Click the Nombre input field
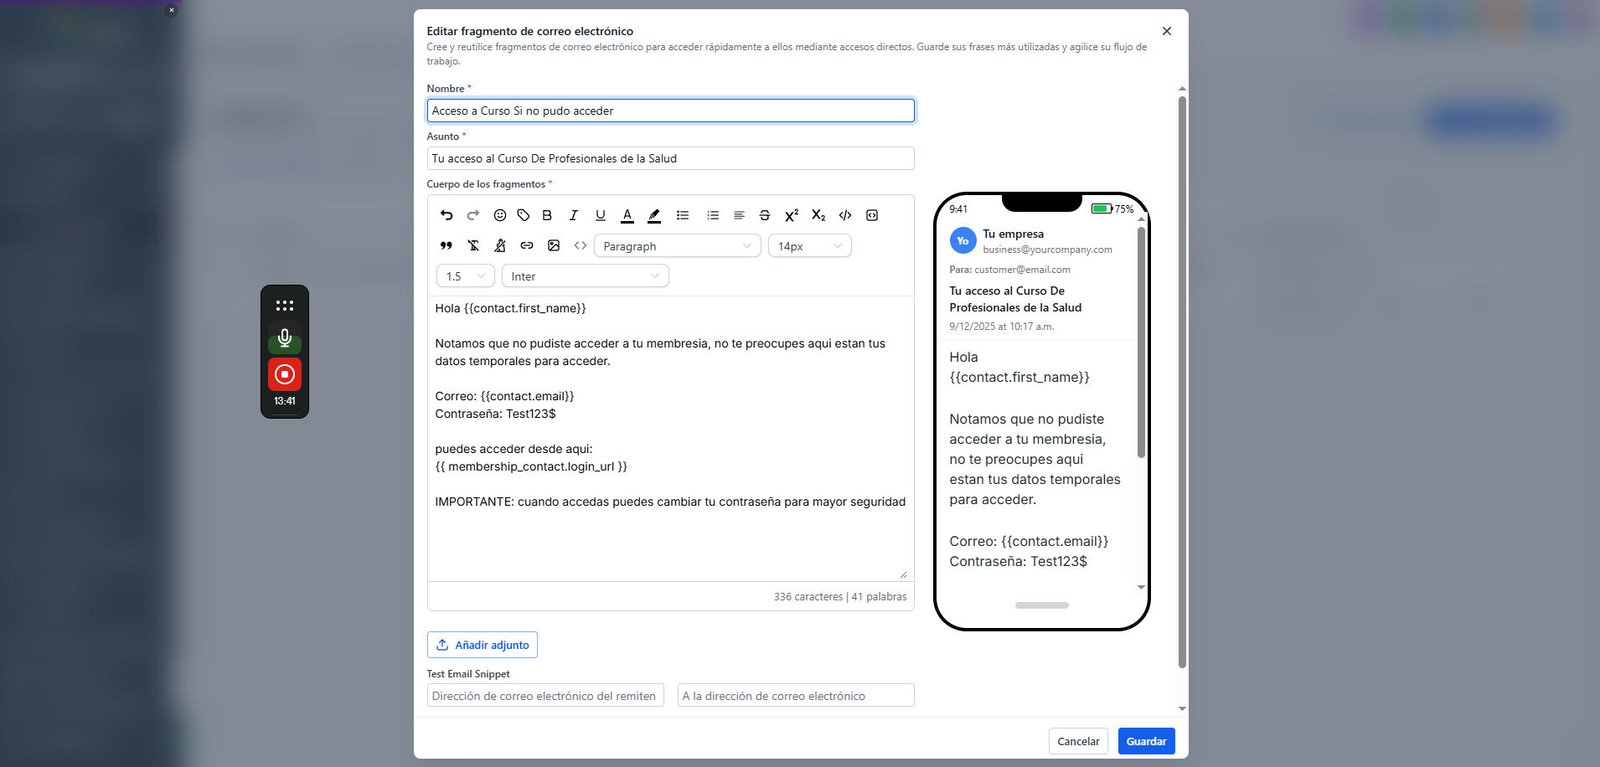The height and width of the screenshot is (767, 1600). point(670,111)
